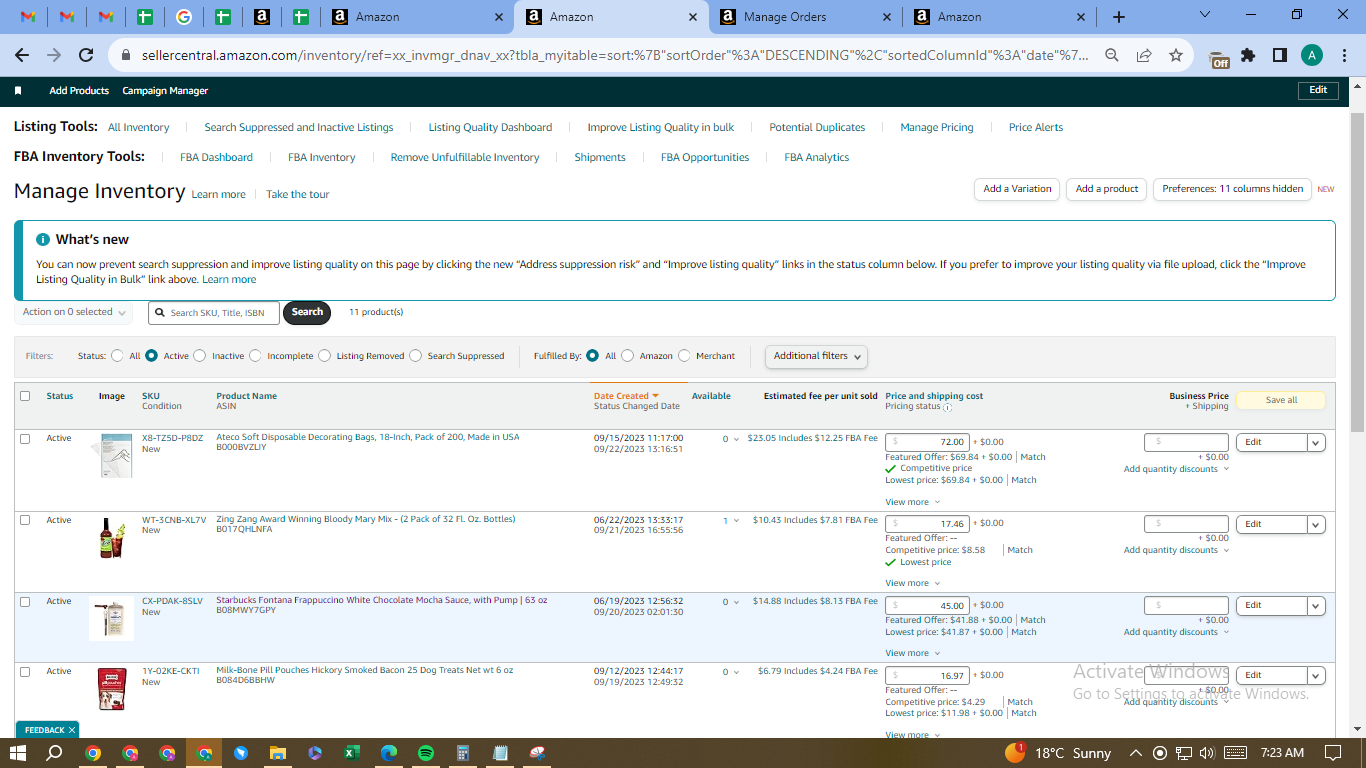Open the zoom magnifier in the address bar
Screen dimensions: 1366x768
1111,56
